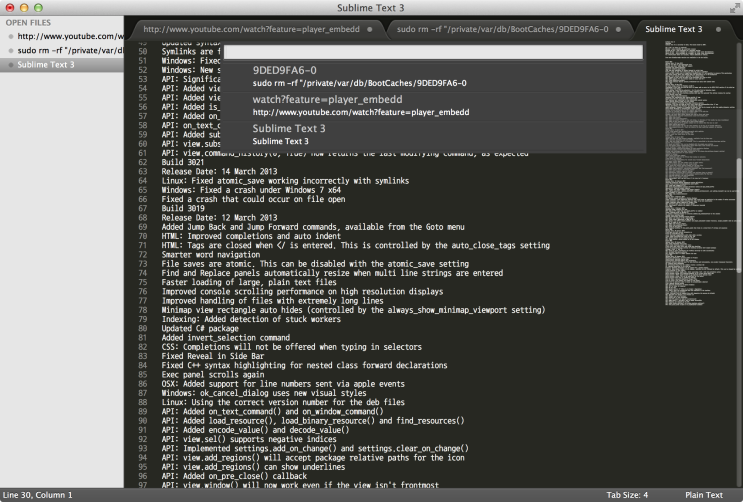
Task: Click the fullscreen arrows icon in title bar
Action: (734, 8)
